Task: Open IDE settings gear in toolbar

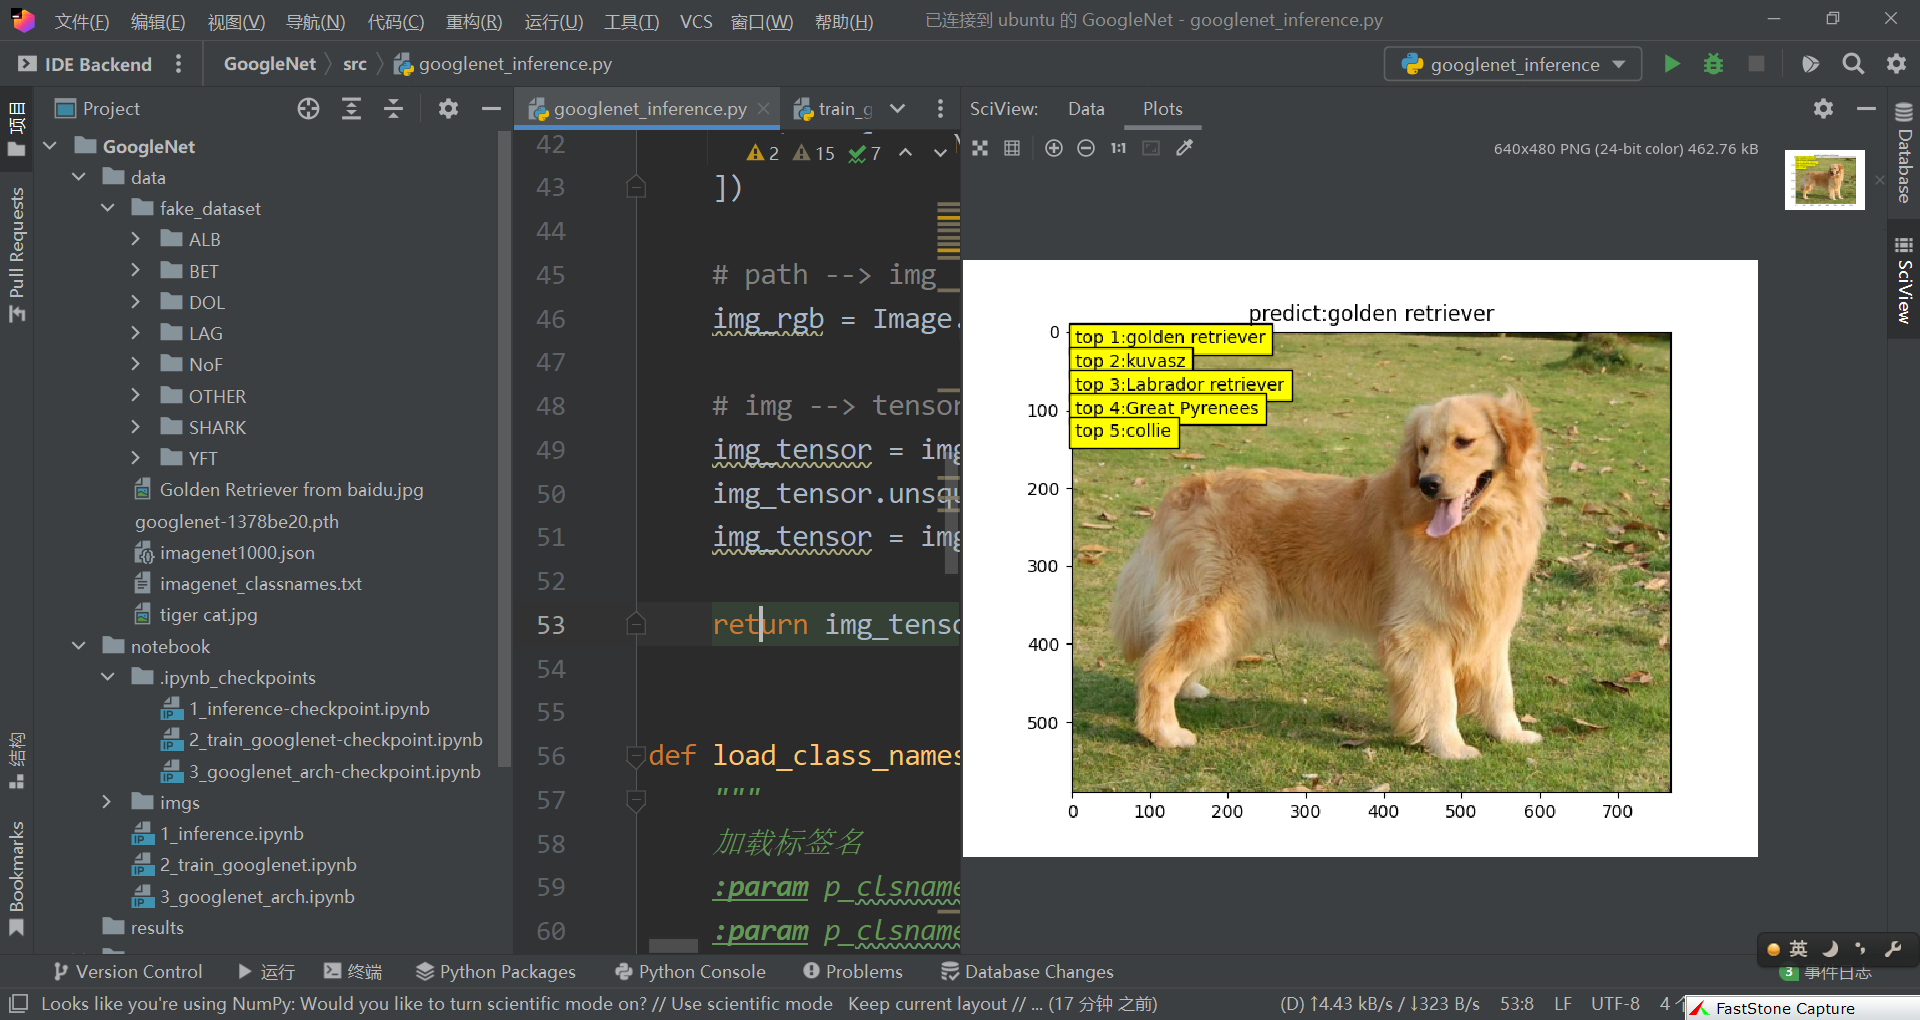Action: click(x=1896, y=64)
